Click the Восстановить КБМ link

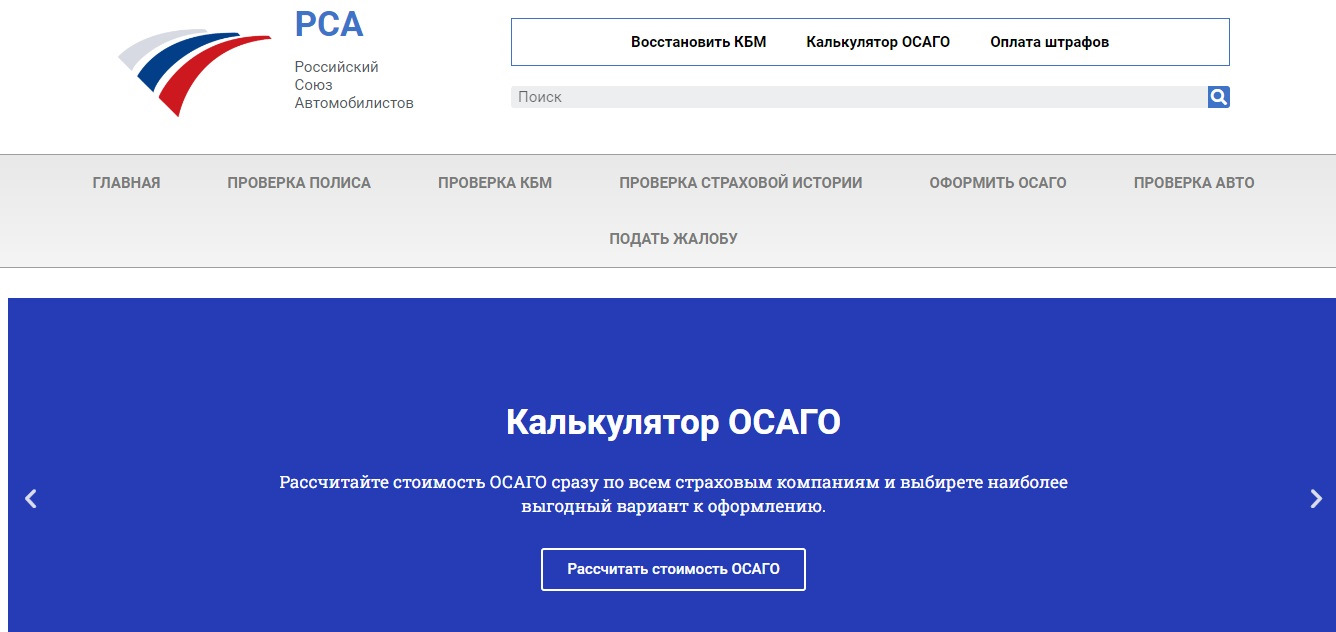[699, 42]
